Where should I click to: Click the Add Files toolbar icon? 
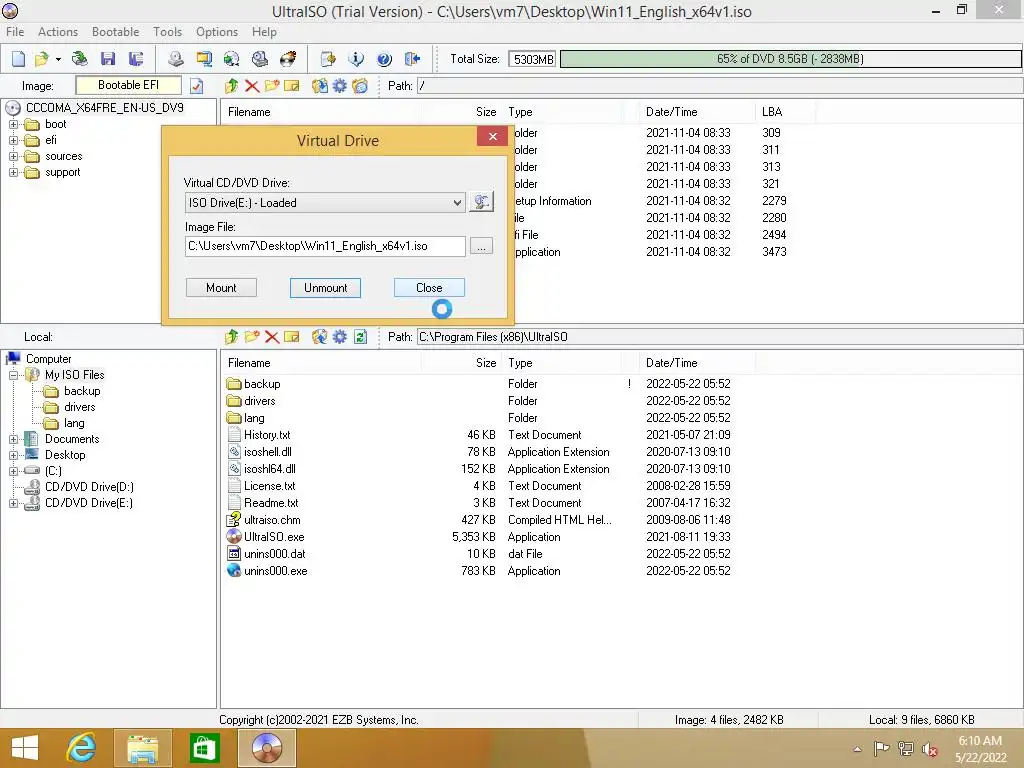click(x=328, y=59)
